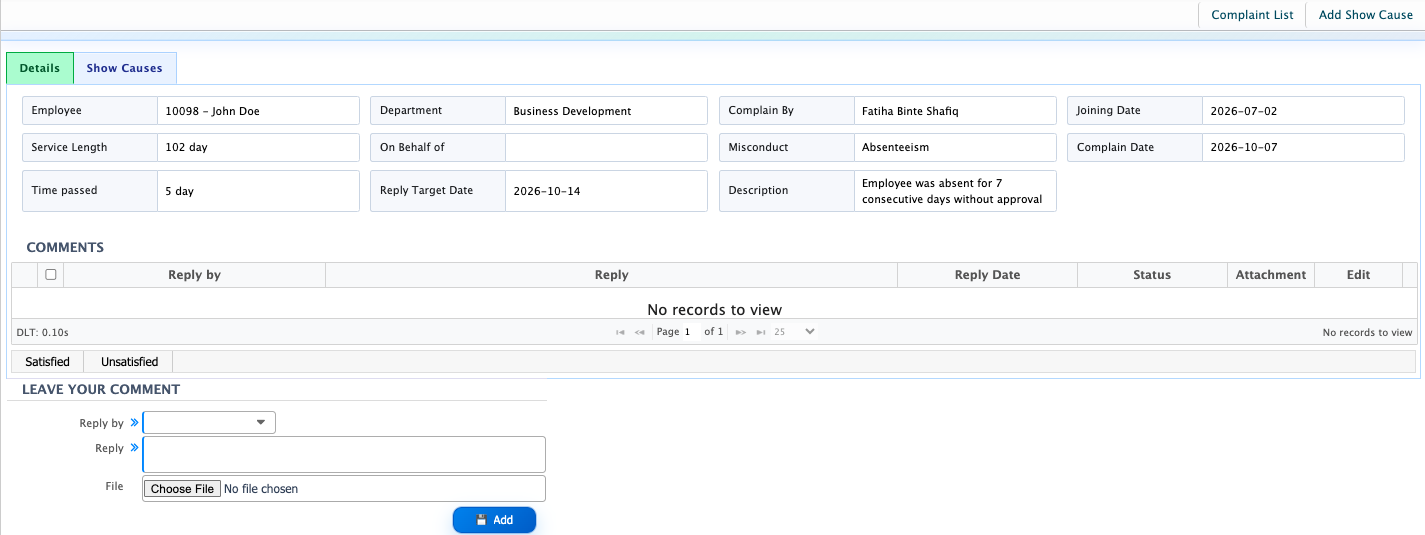Open the Reply by dropdown
The height and width of the screenshot is (535, 1425).
coord(209,423)
